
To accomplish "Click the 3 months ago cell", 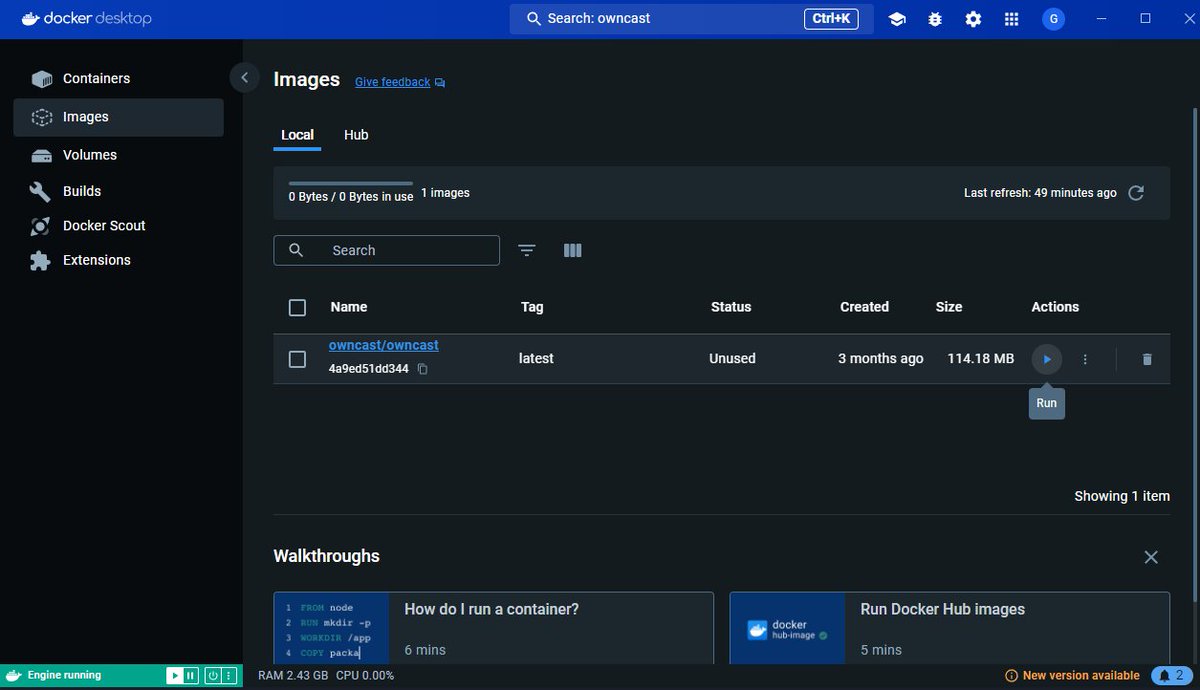I will pyautogui.click(x=881, y=358).
